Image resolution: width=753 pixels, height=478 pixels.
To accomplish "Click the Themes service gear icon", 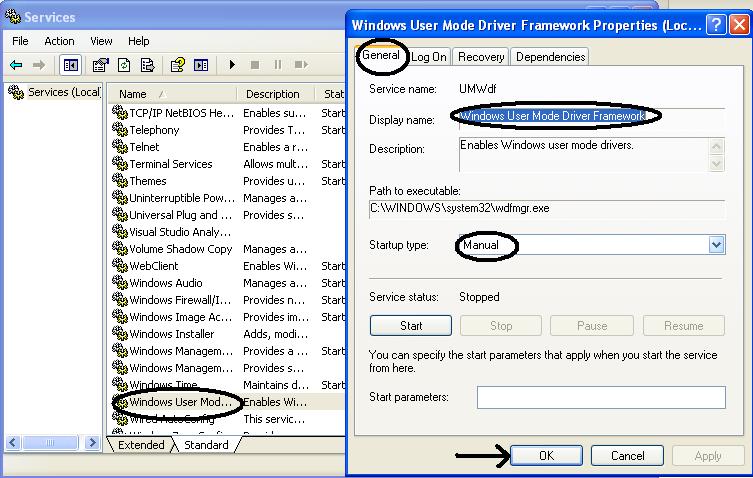I will [x=120, y=180].
